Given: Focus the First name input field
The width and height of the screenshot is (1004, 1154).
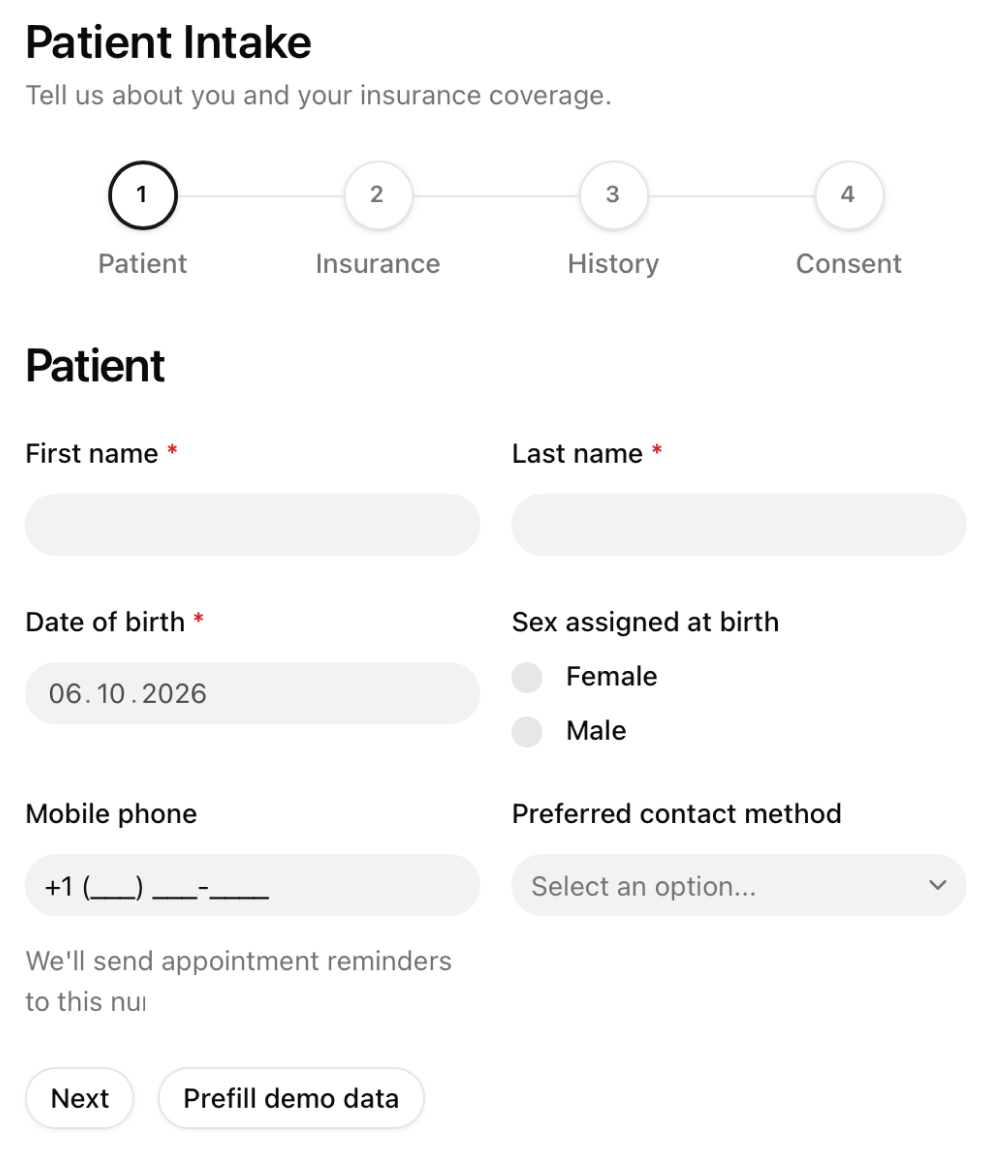Looking at the screenshot, I should click(252, 525).
